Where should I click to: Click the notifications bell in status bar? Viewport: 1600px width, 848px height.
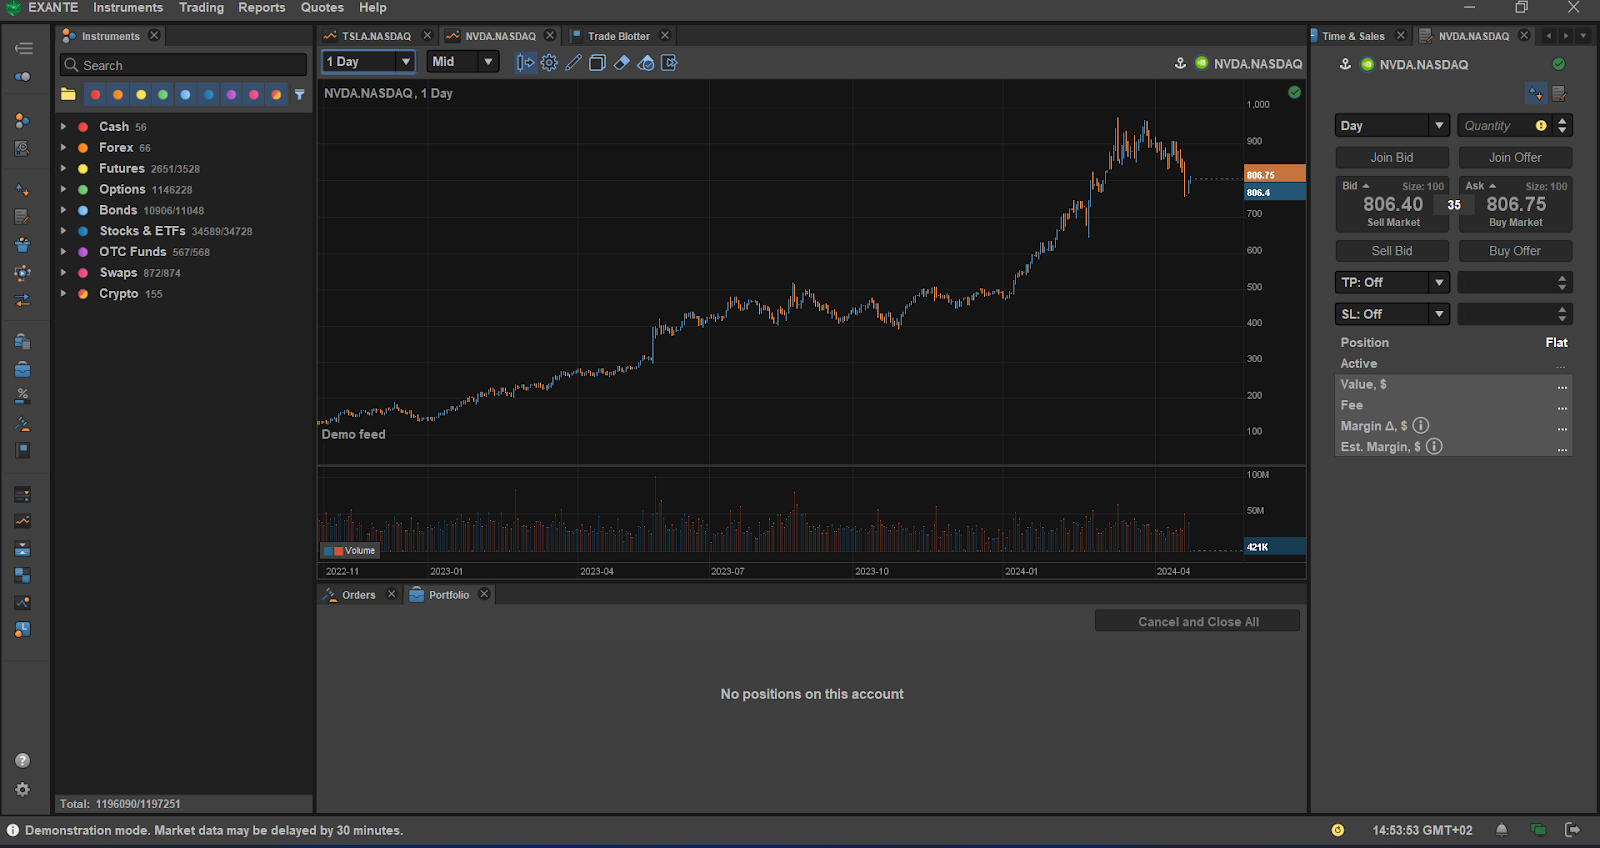pos(1502,830)
